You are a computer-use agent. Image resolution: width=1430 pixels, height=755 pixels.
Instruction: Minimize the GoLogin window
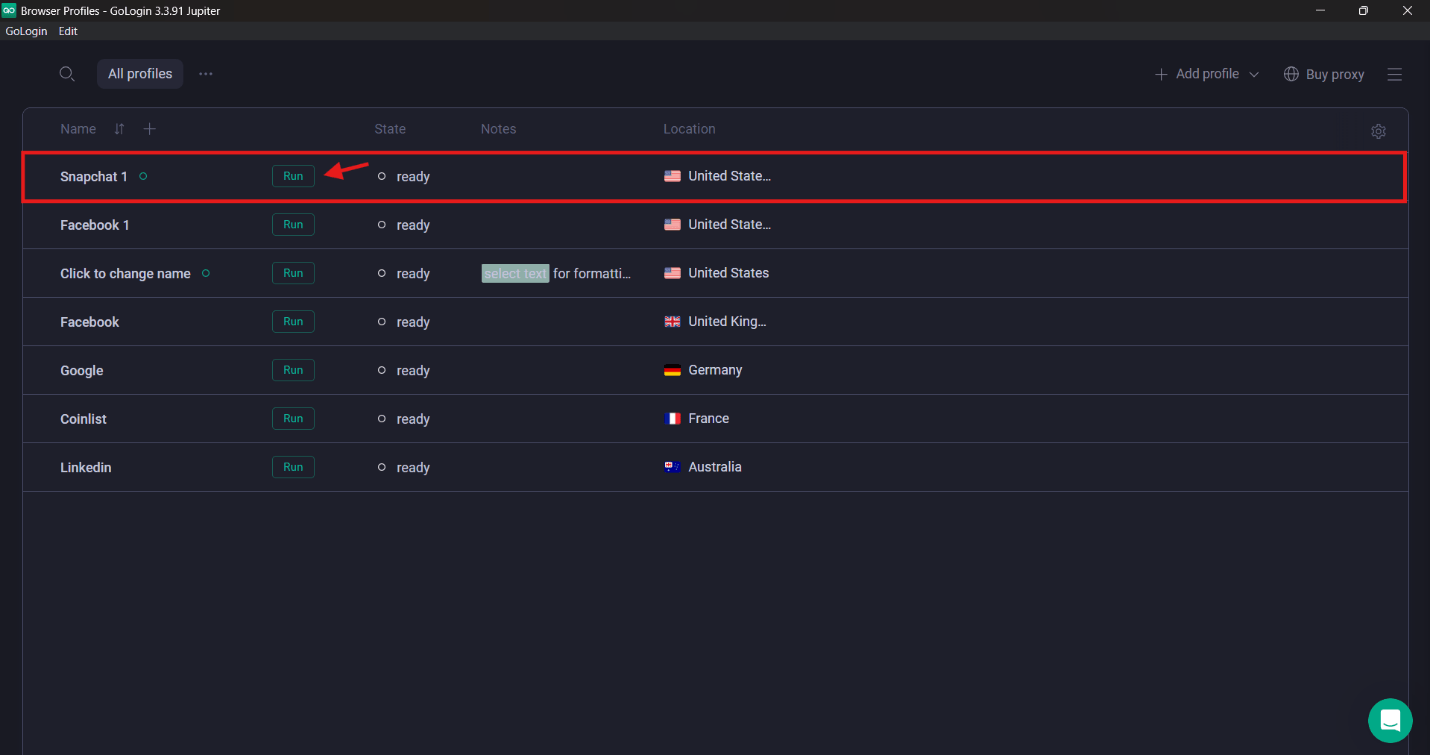point(1321,10)
